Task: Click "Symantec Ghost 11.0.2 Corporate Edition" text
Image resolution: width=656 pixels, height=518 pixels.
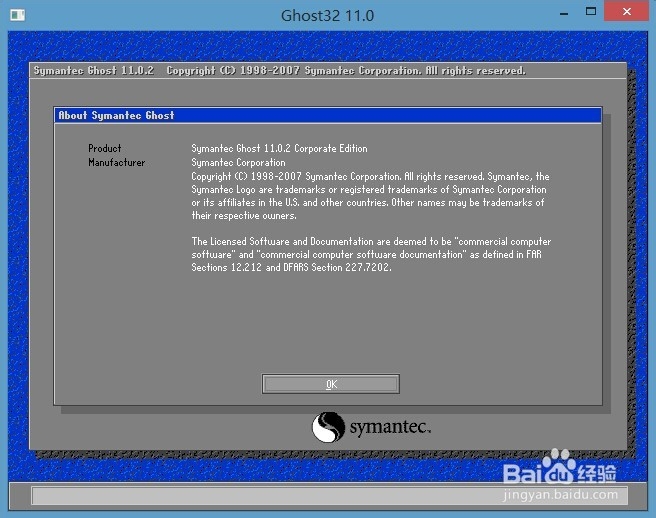Action: [x=279, y=149]
